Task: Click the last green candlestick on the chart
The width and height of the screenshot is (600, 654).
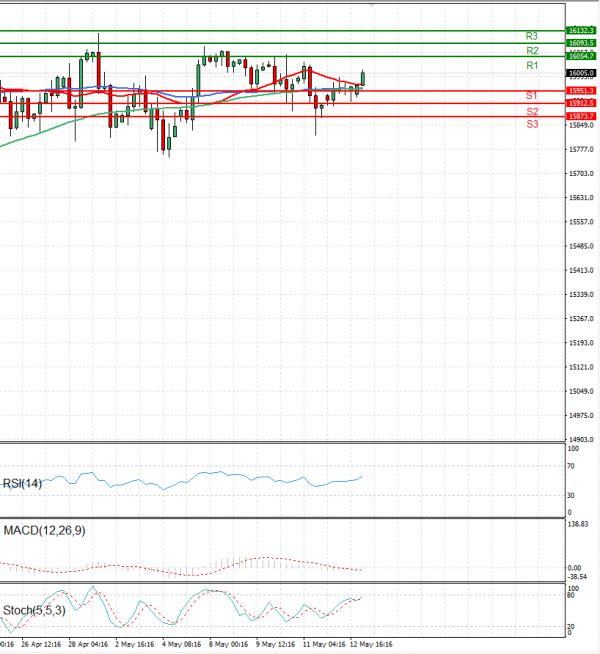Action: point(363,78)
